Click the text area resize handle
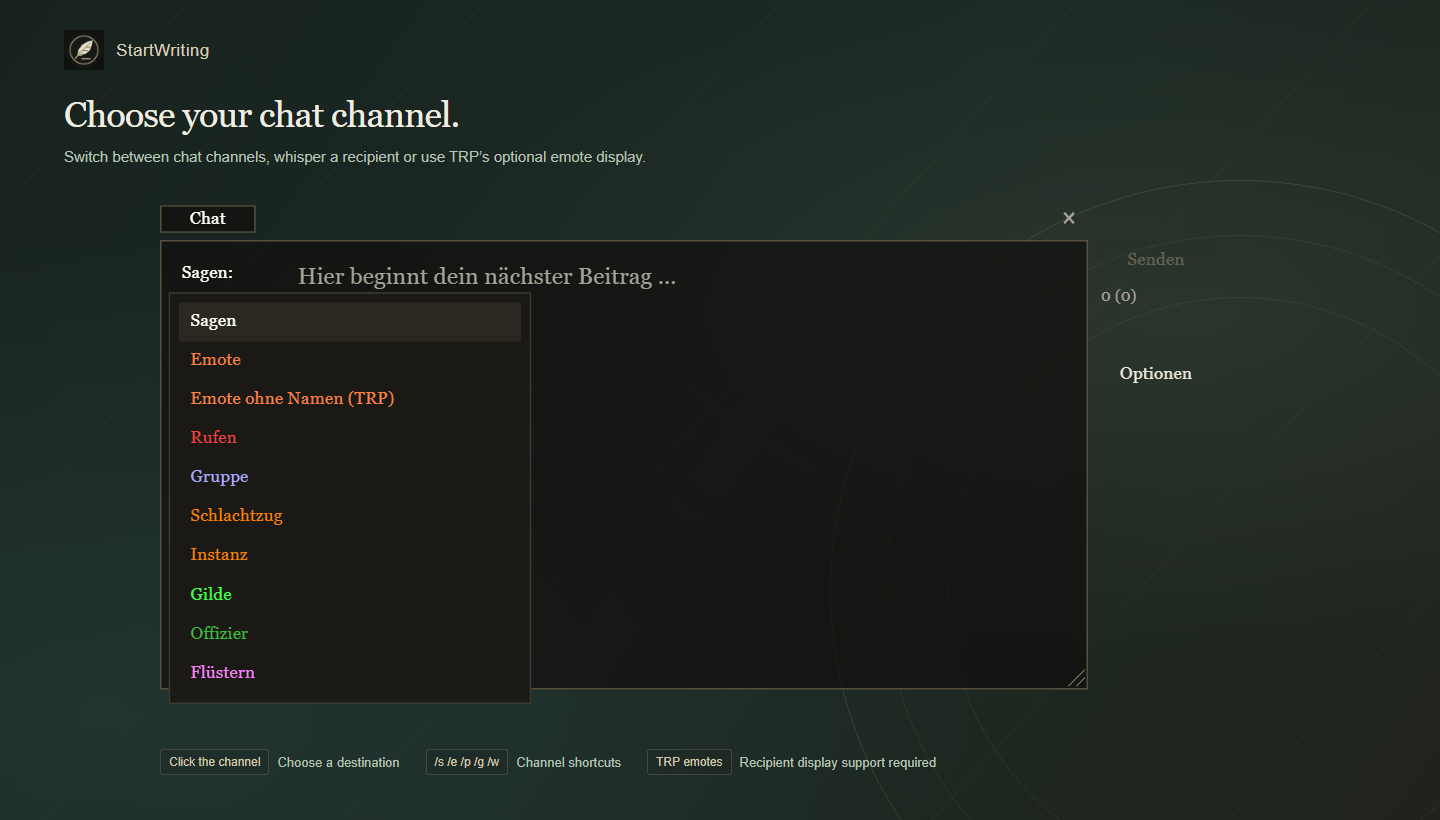The image size is (1440, 820). coord(1076,678)
